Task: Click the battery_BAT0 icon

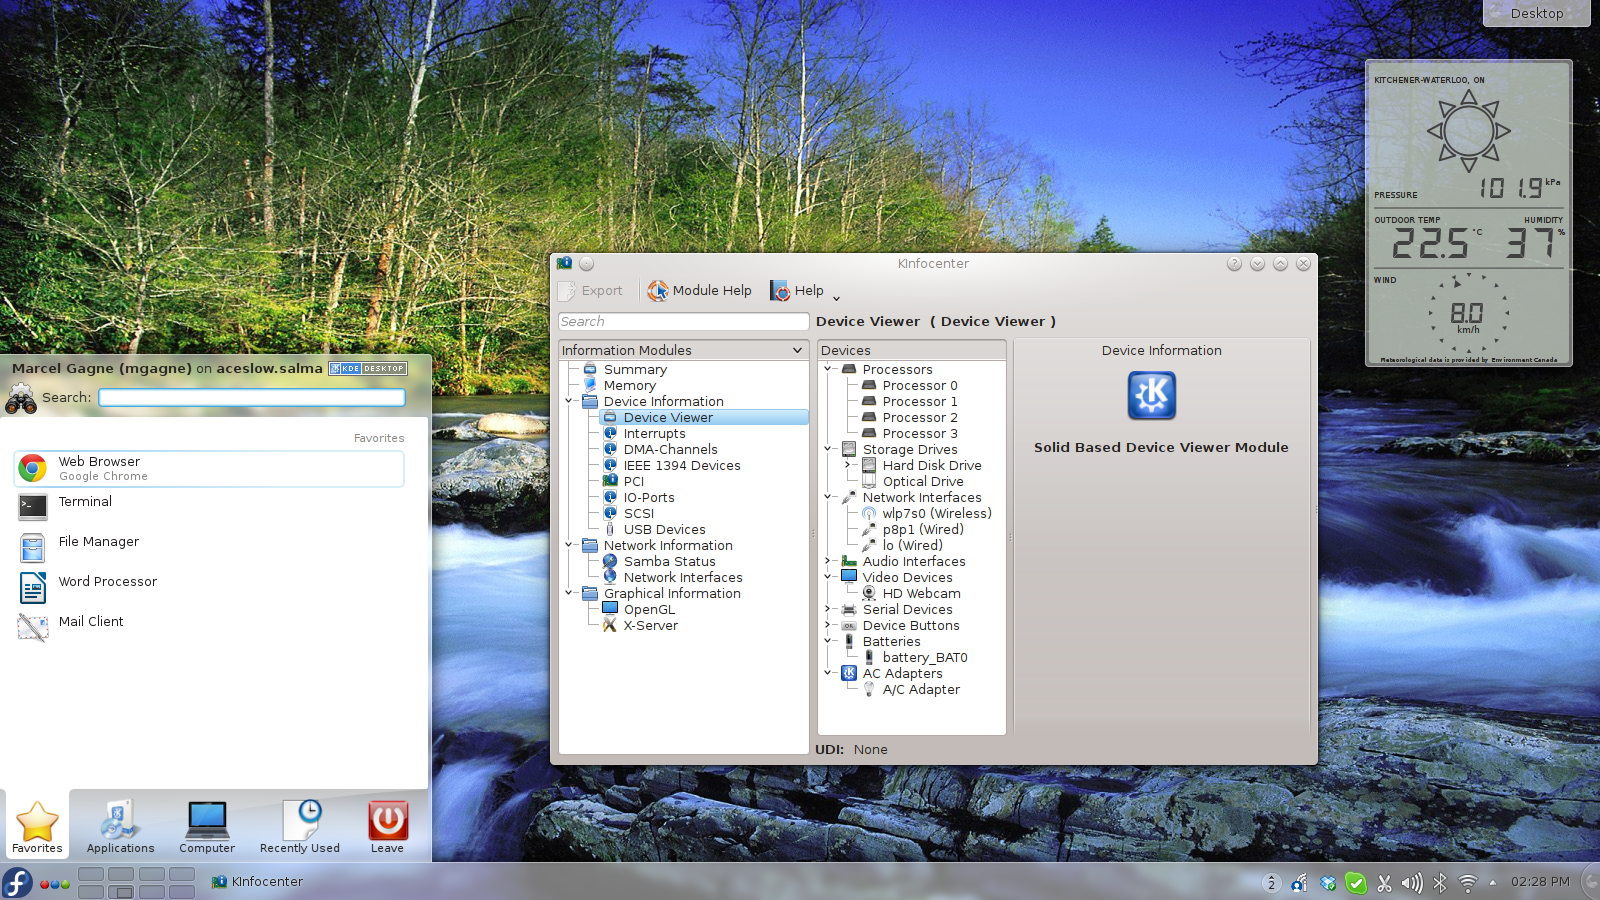Action: point(869,657)
